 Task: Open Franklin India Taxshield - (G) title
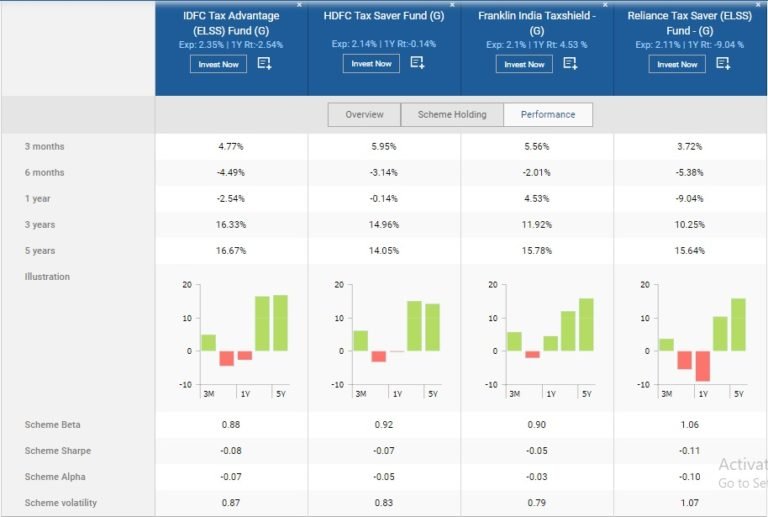pyautogui.click(x=537, y=23)
